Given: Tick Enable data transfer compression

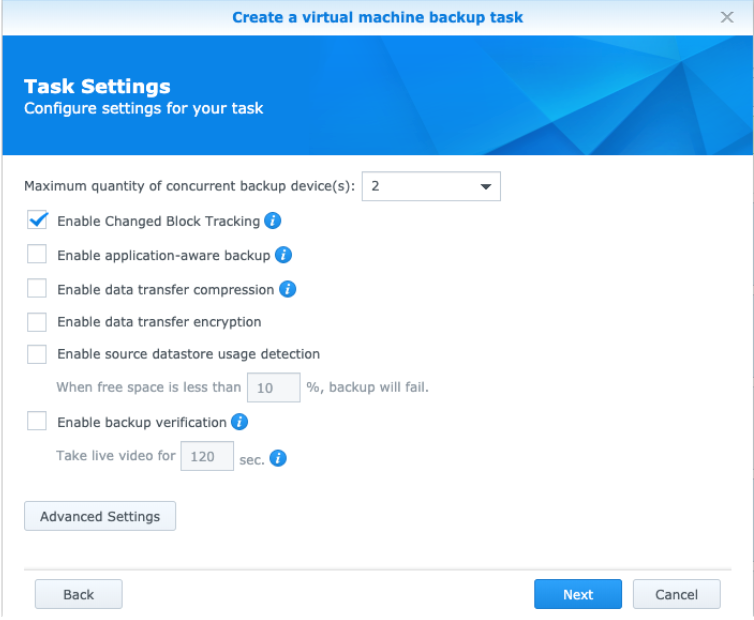Looking at the screenshot, I should pos(37,288).
